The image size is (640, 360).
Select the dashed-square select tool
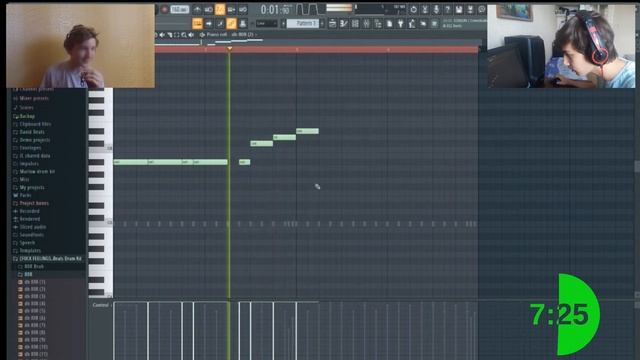coord(177,35)
